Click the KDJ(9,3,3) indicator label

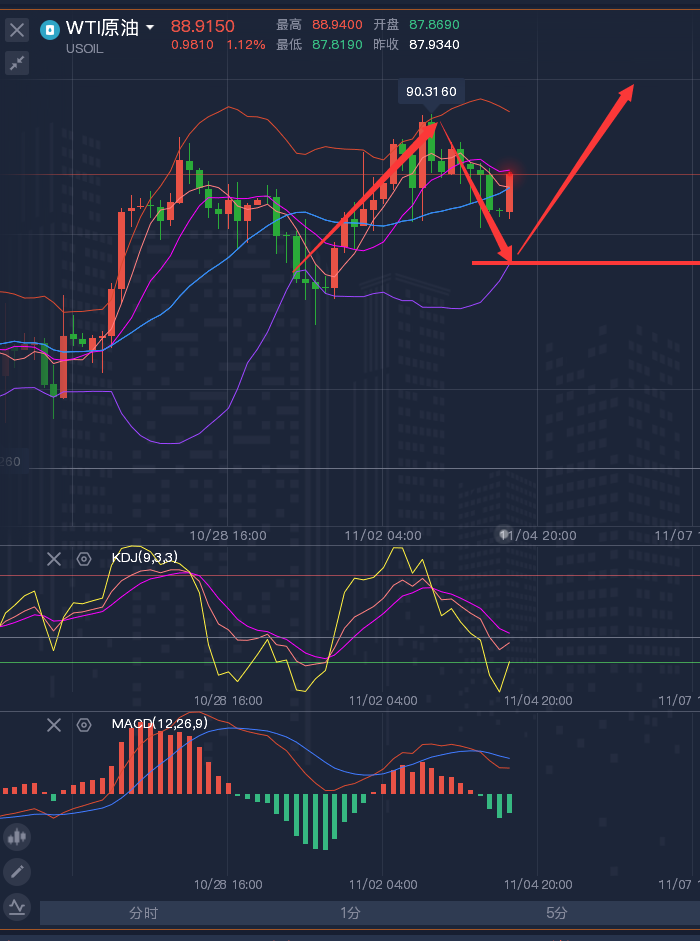click(145, 558)
